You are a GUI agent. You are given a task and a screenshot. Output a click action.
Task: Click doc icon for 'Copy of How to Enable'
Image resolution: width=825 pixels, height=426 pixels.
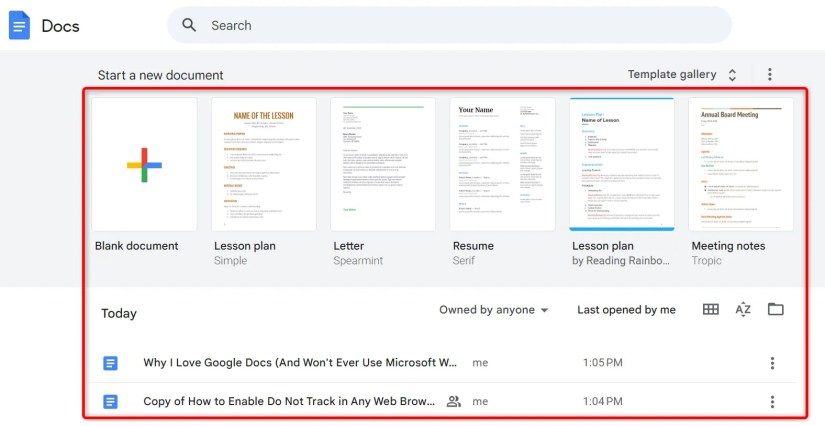click(x=110, y=402)
